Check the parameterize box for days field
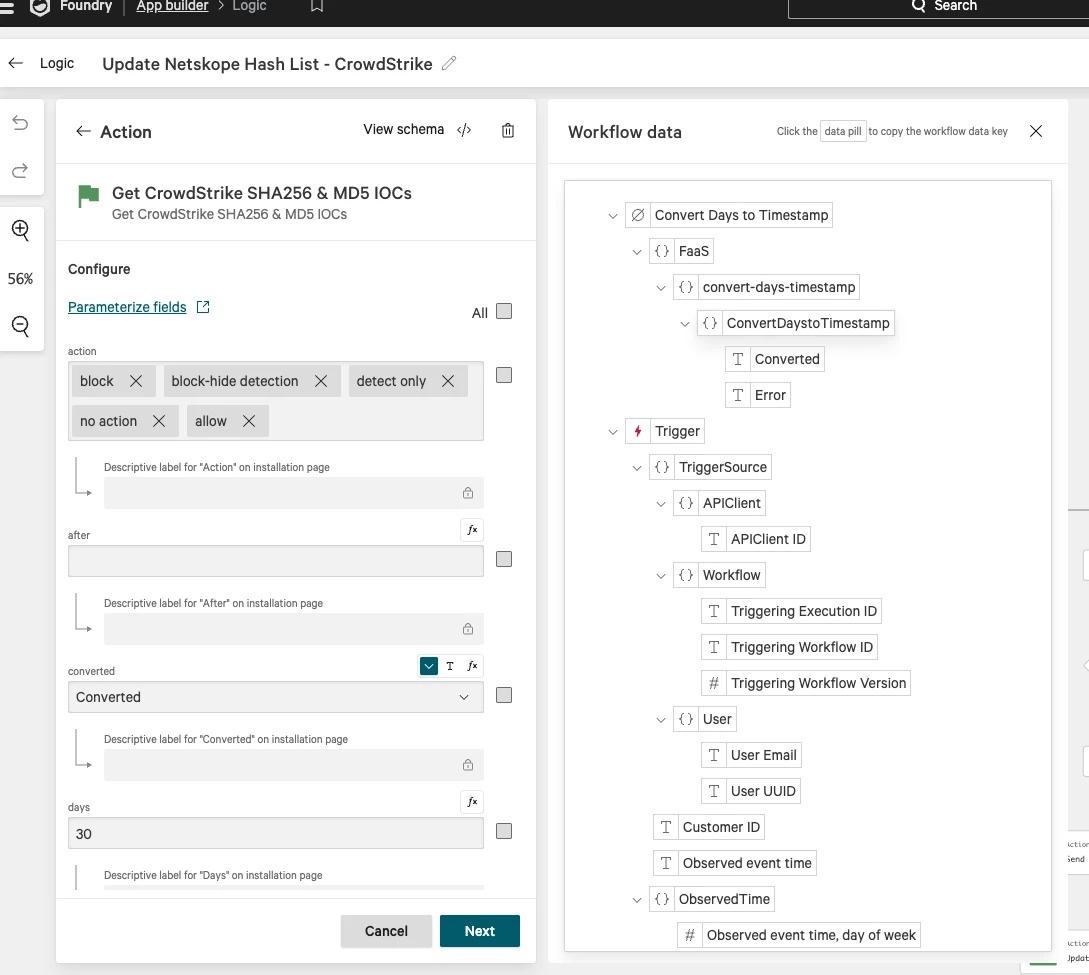The width and height of the screenshot is (1089, 975). pyautogui.click(x=504, y=832)
